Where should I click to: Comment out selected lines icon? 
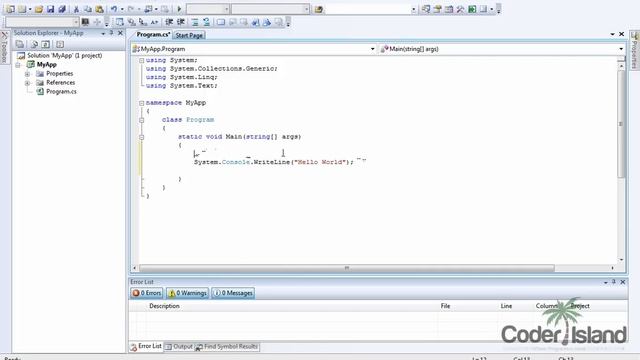coord(195,22)
